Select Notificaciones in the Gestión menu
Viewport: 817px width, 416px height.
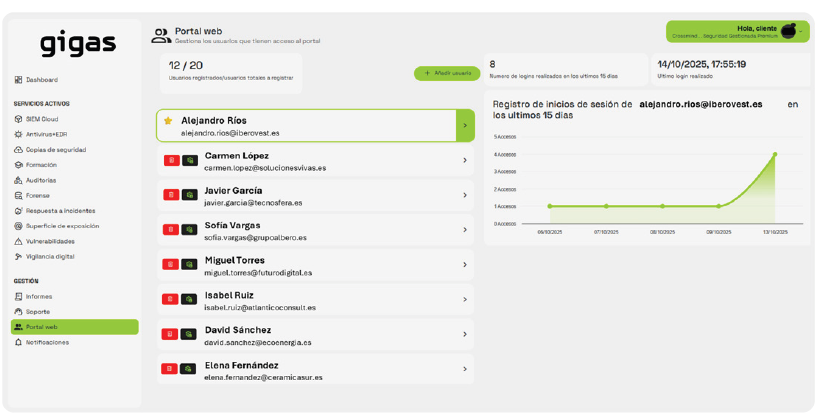(x=47, y=342)
